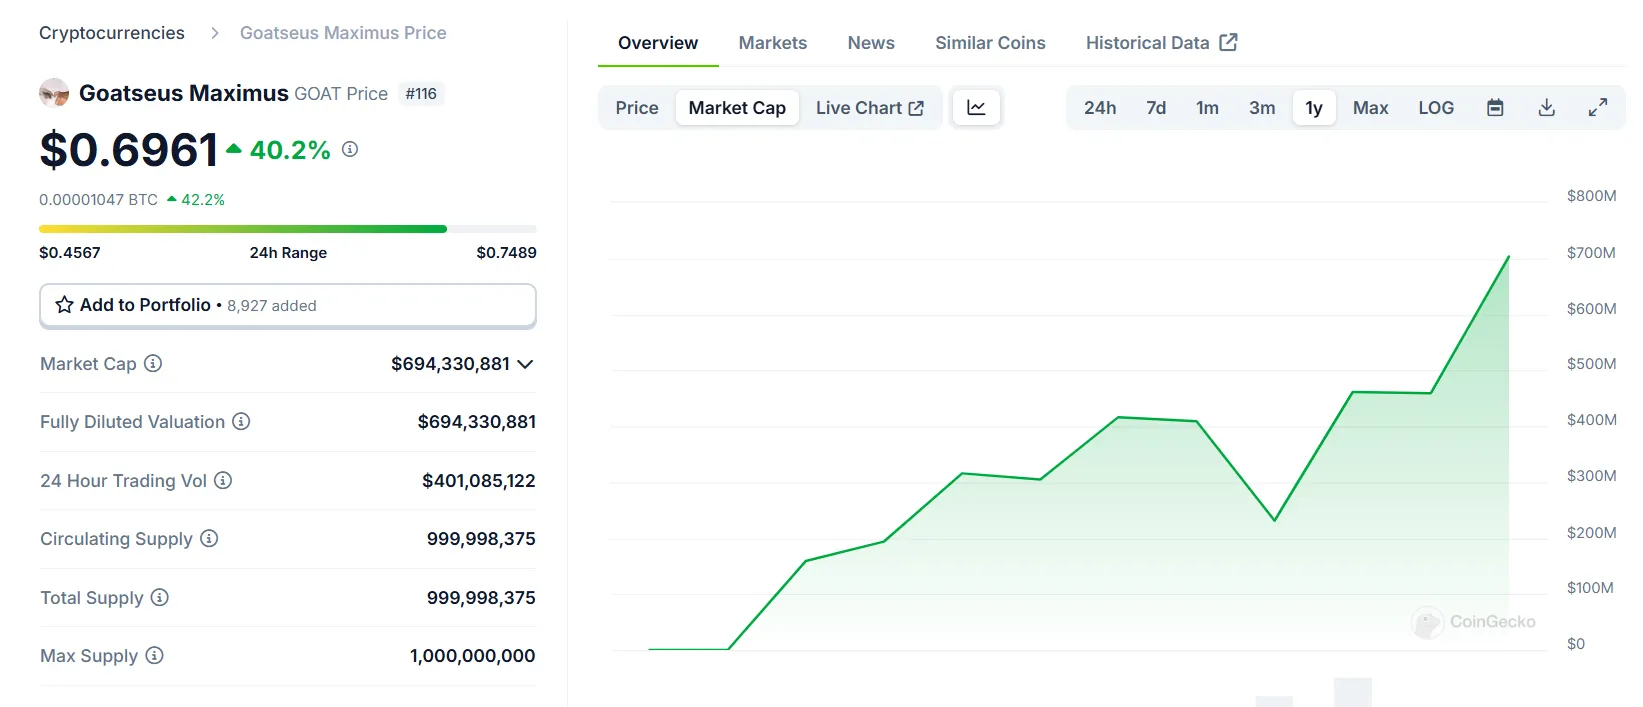The width and height of the screenshot is (1643, 707).
Task: Select the 24h time range
Action: point(1099,108)
